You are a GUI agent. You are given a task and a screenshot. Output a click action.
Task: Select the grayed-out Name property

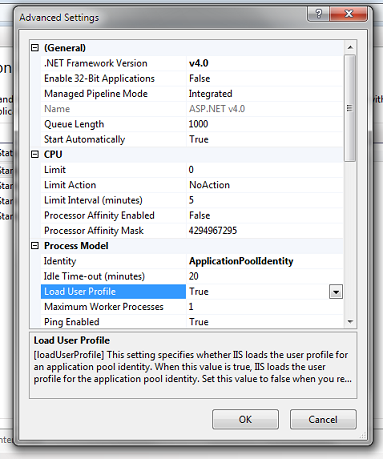pos(113,109)
